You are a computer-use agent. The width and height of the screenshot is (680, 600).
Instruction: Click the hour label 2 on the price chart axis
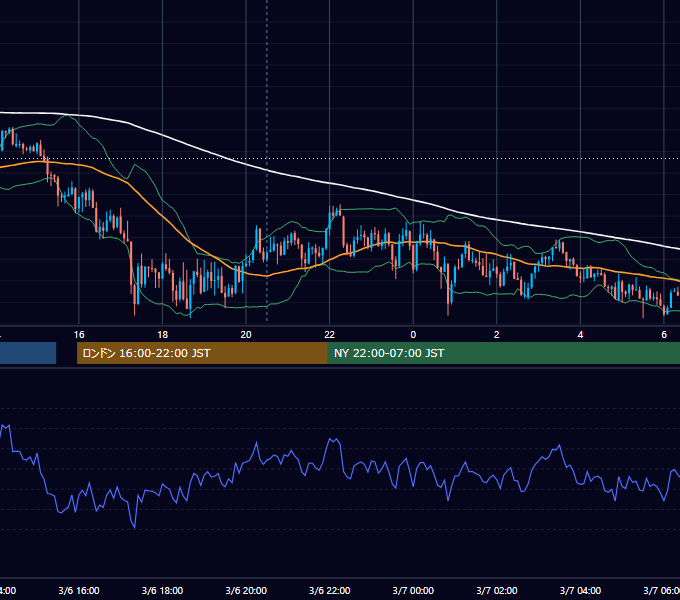point(497,335)
